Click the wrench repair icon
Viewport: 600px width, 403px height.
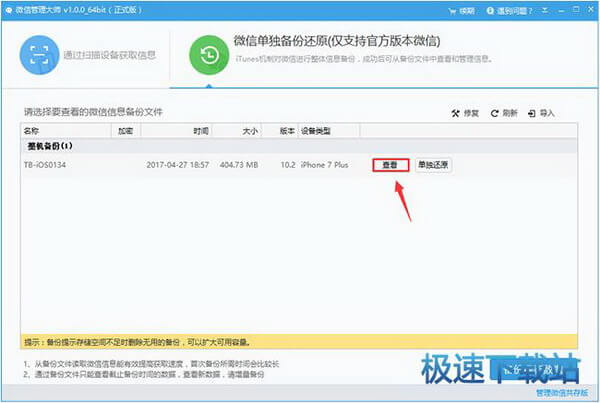tap(455, 113)
